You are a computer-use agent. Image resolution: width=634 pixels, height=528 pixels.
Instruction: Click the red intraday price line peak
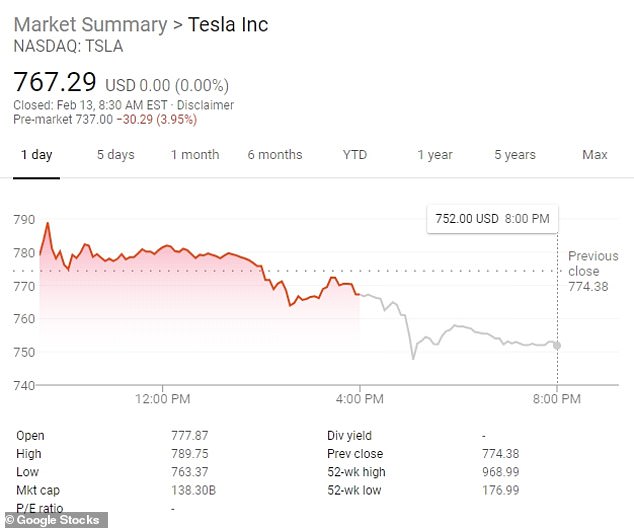pyautogui.click(x=47, y=224)
